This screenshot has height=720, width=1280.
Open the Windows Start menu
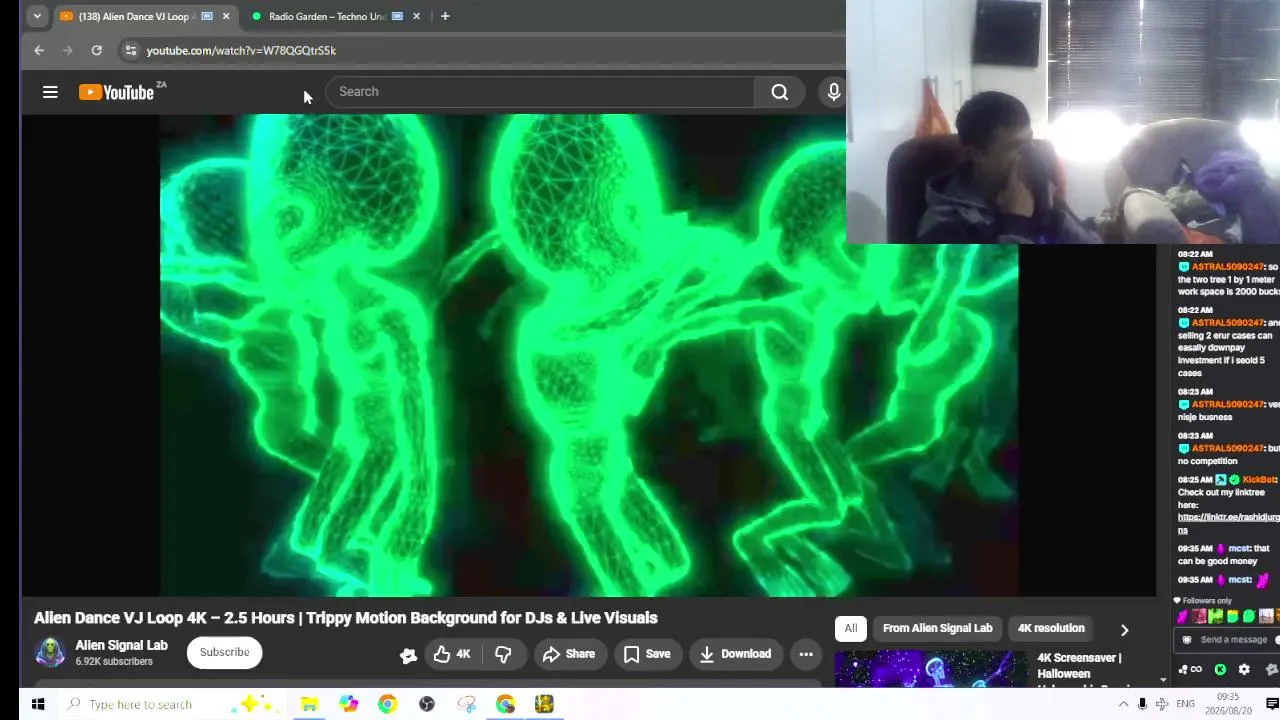point(38,704)
